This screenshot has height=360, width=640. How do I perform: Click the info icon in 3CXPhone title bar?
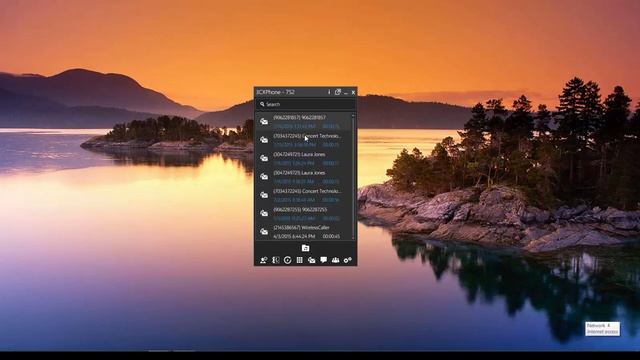point(329,92)
